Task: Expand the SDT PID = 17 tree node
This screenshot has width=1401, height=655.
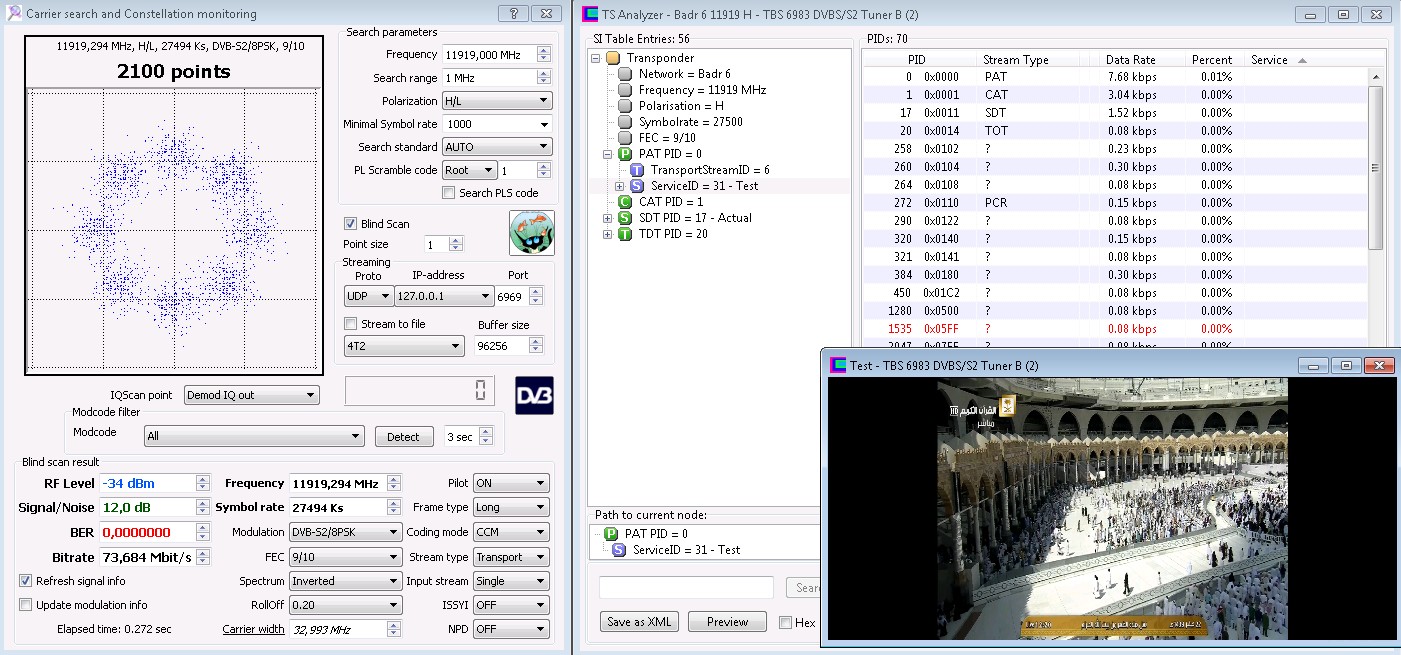Action: tap(608, 218)
